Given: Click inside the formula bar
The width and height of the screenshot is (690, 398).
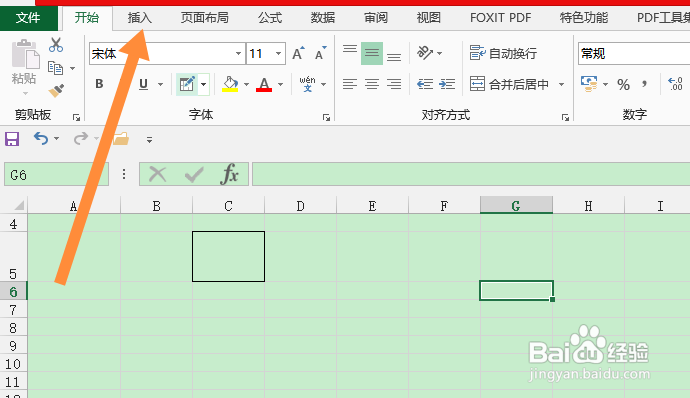Looking at the screenshot, I should pos(471,174).
